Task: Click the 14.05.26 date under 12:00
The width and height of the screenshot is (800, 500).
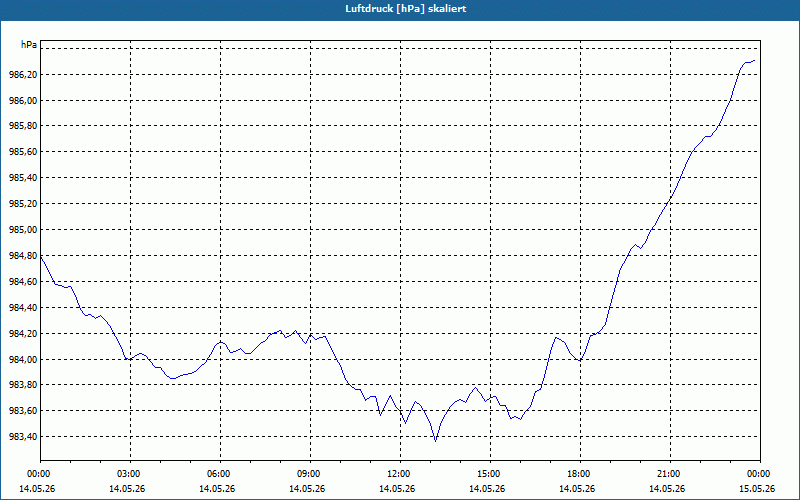Action: 397,488
